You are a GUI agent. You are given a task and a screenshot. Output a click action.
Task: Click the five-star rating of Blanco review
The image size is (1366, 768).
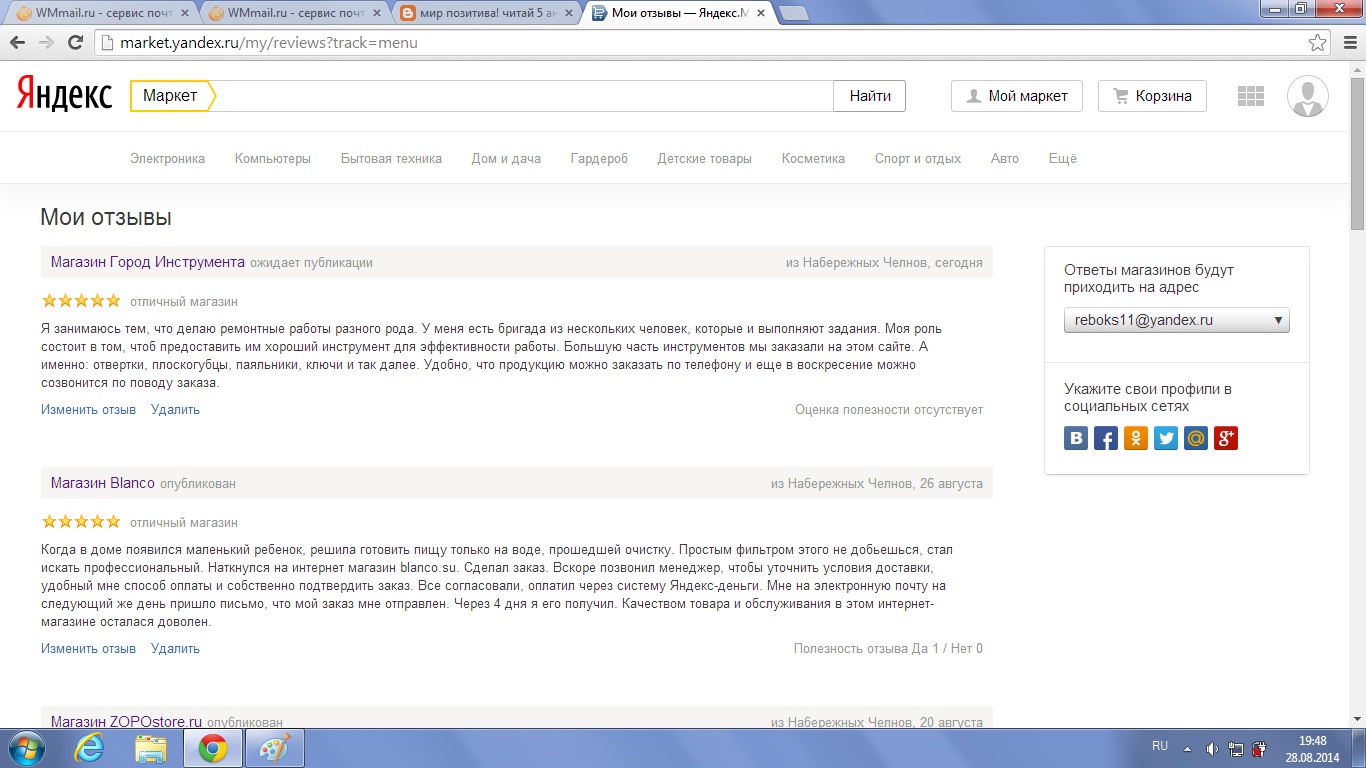(x=81, y=521)
